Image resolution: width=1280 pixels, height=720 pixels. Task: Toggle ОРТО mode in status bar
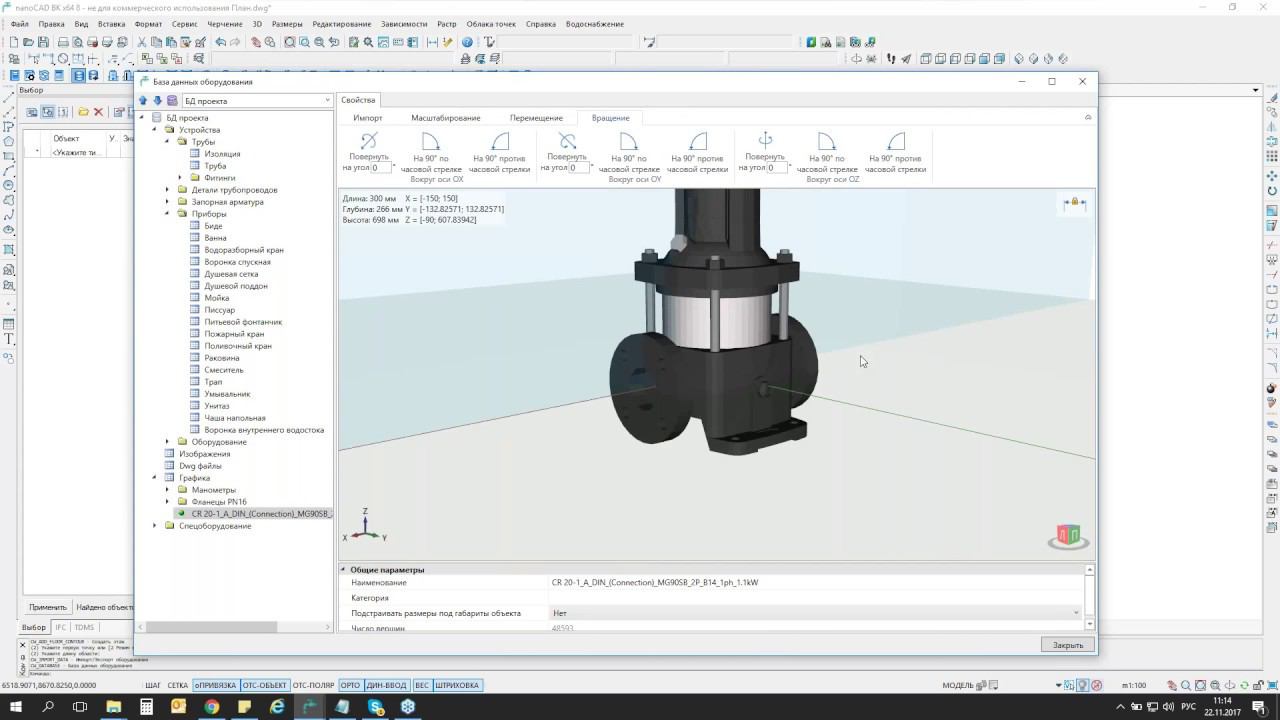coord(350,685)
